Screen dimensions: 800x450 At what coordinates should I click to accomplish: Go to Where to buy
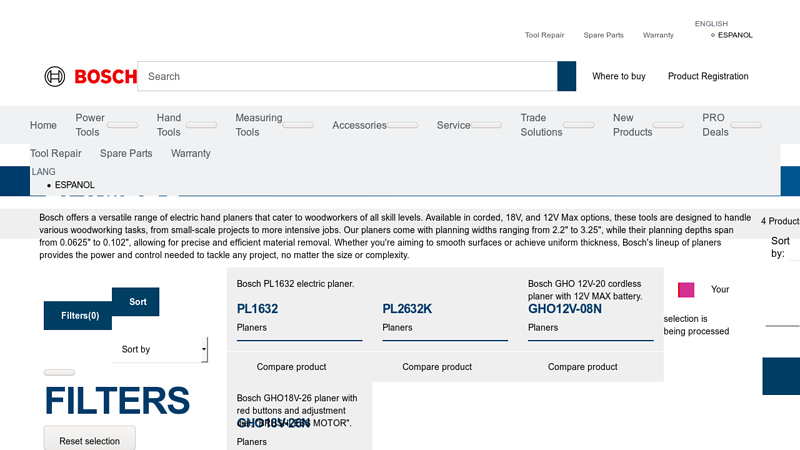pyautogui.click(x=619, y=76)
